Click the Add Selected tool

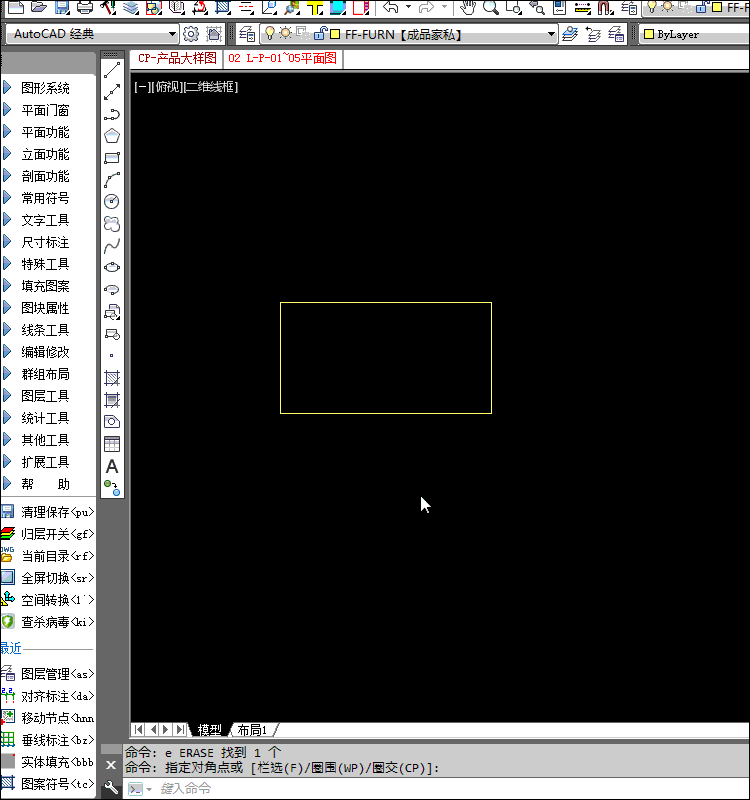coord(112,488)
